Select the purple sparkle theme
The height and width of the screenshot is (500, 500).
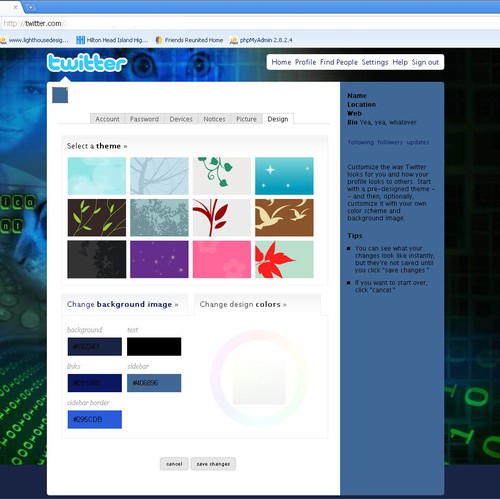(x=159, y=259)
